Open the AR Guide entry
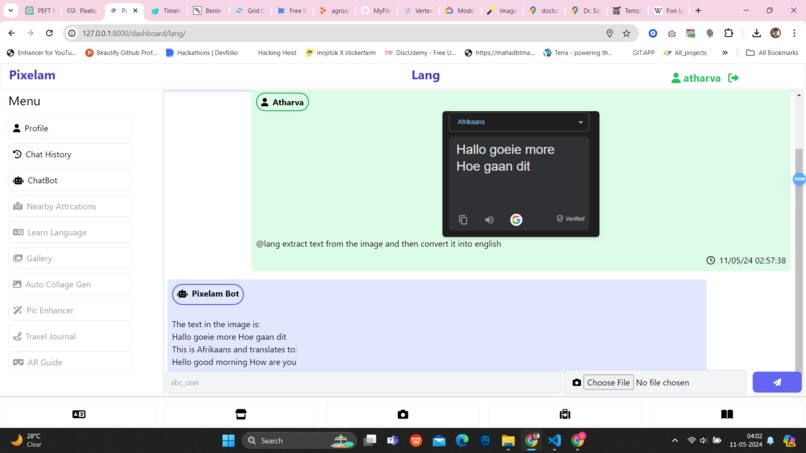Image resolution: width=806 pixels, height=453 pixels. [70, 362]
